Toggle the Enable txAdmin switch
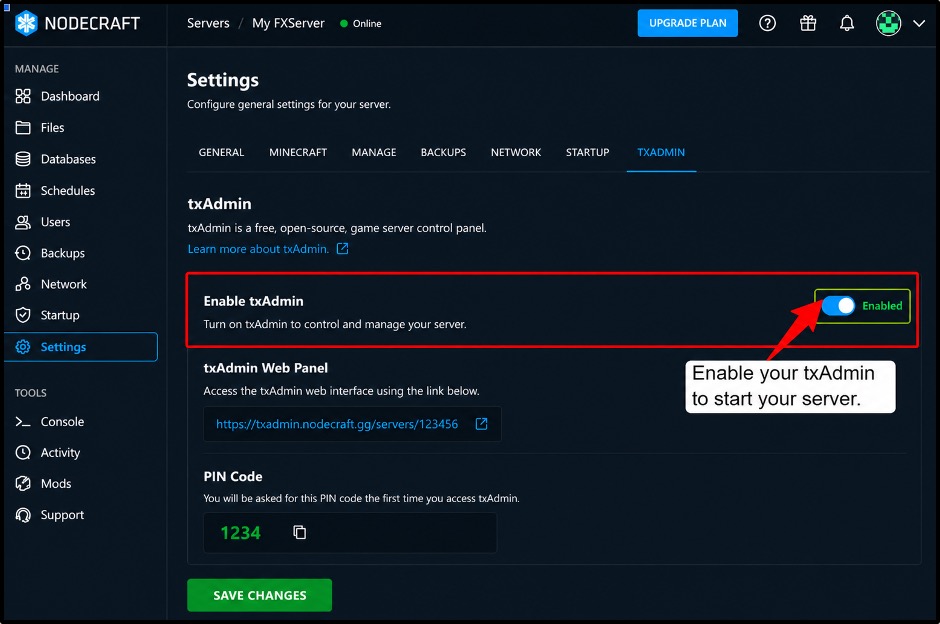940x624 pixels. tap(838, 306)
